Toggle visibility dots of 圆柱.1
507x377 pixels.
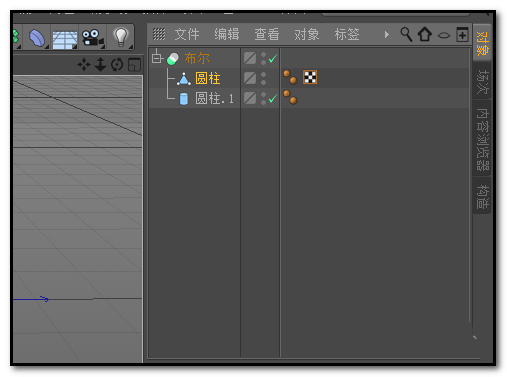263,98
